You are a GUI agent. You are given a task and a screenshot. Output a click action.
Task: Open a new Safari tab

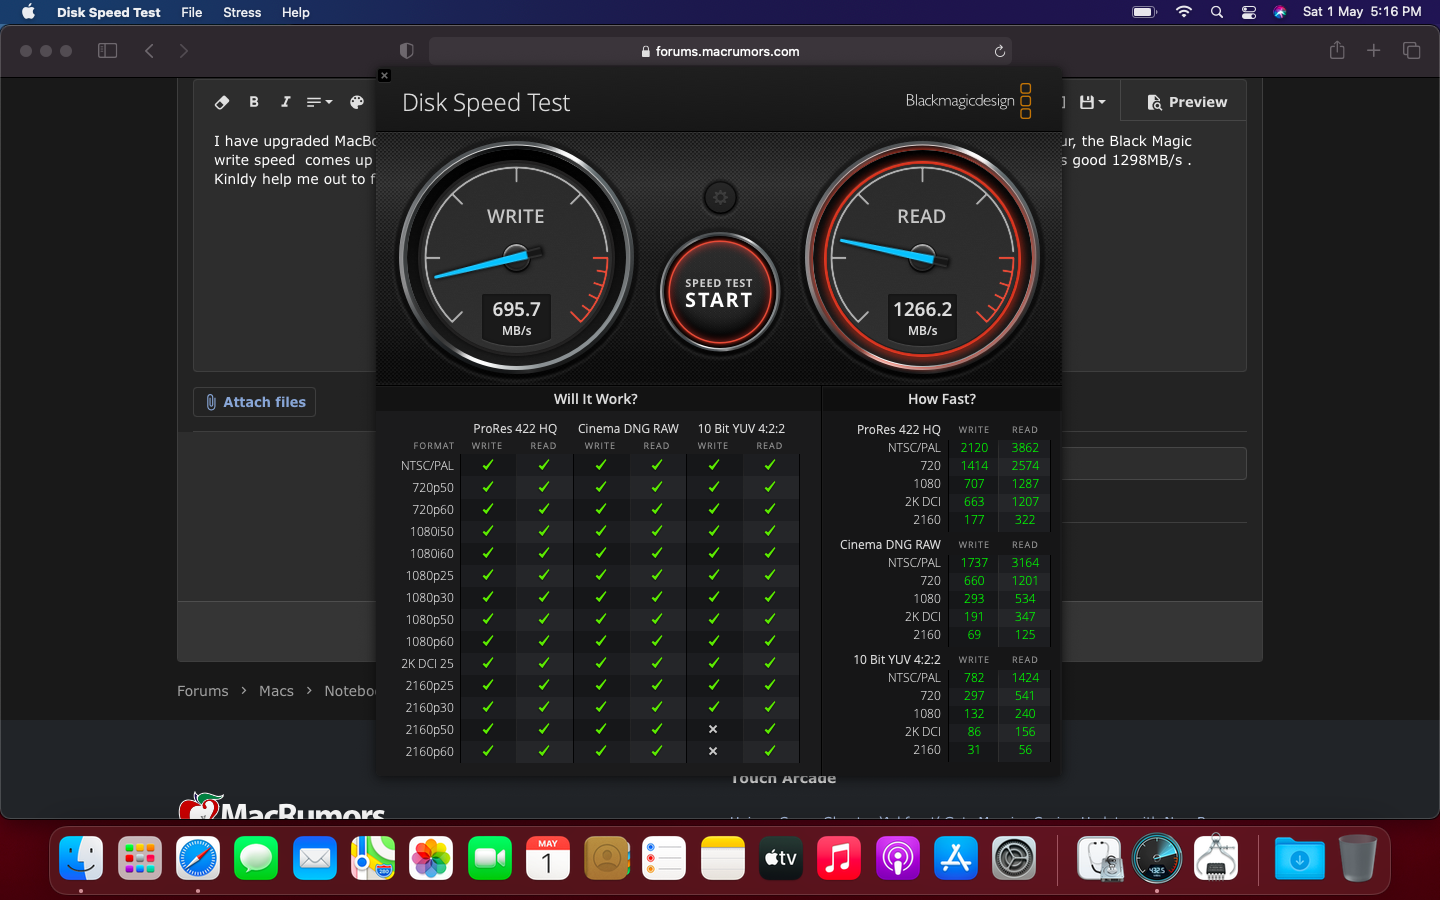click(1374, 50)
